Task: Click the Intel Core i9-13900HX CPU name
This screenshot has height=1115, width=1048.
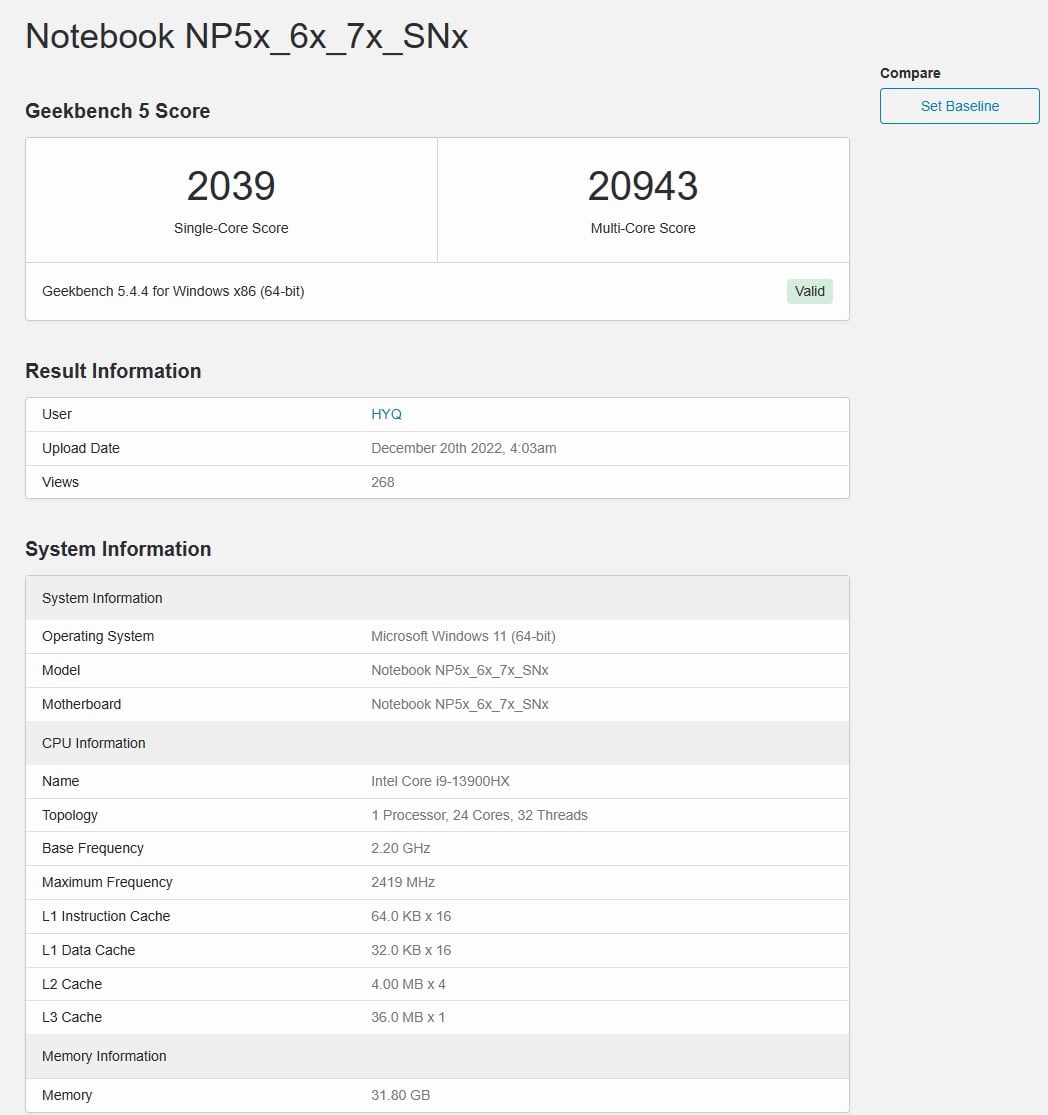Action: (x=440, y=781)
